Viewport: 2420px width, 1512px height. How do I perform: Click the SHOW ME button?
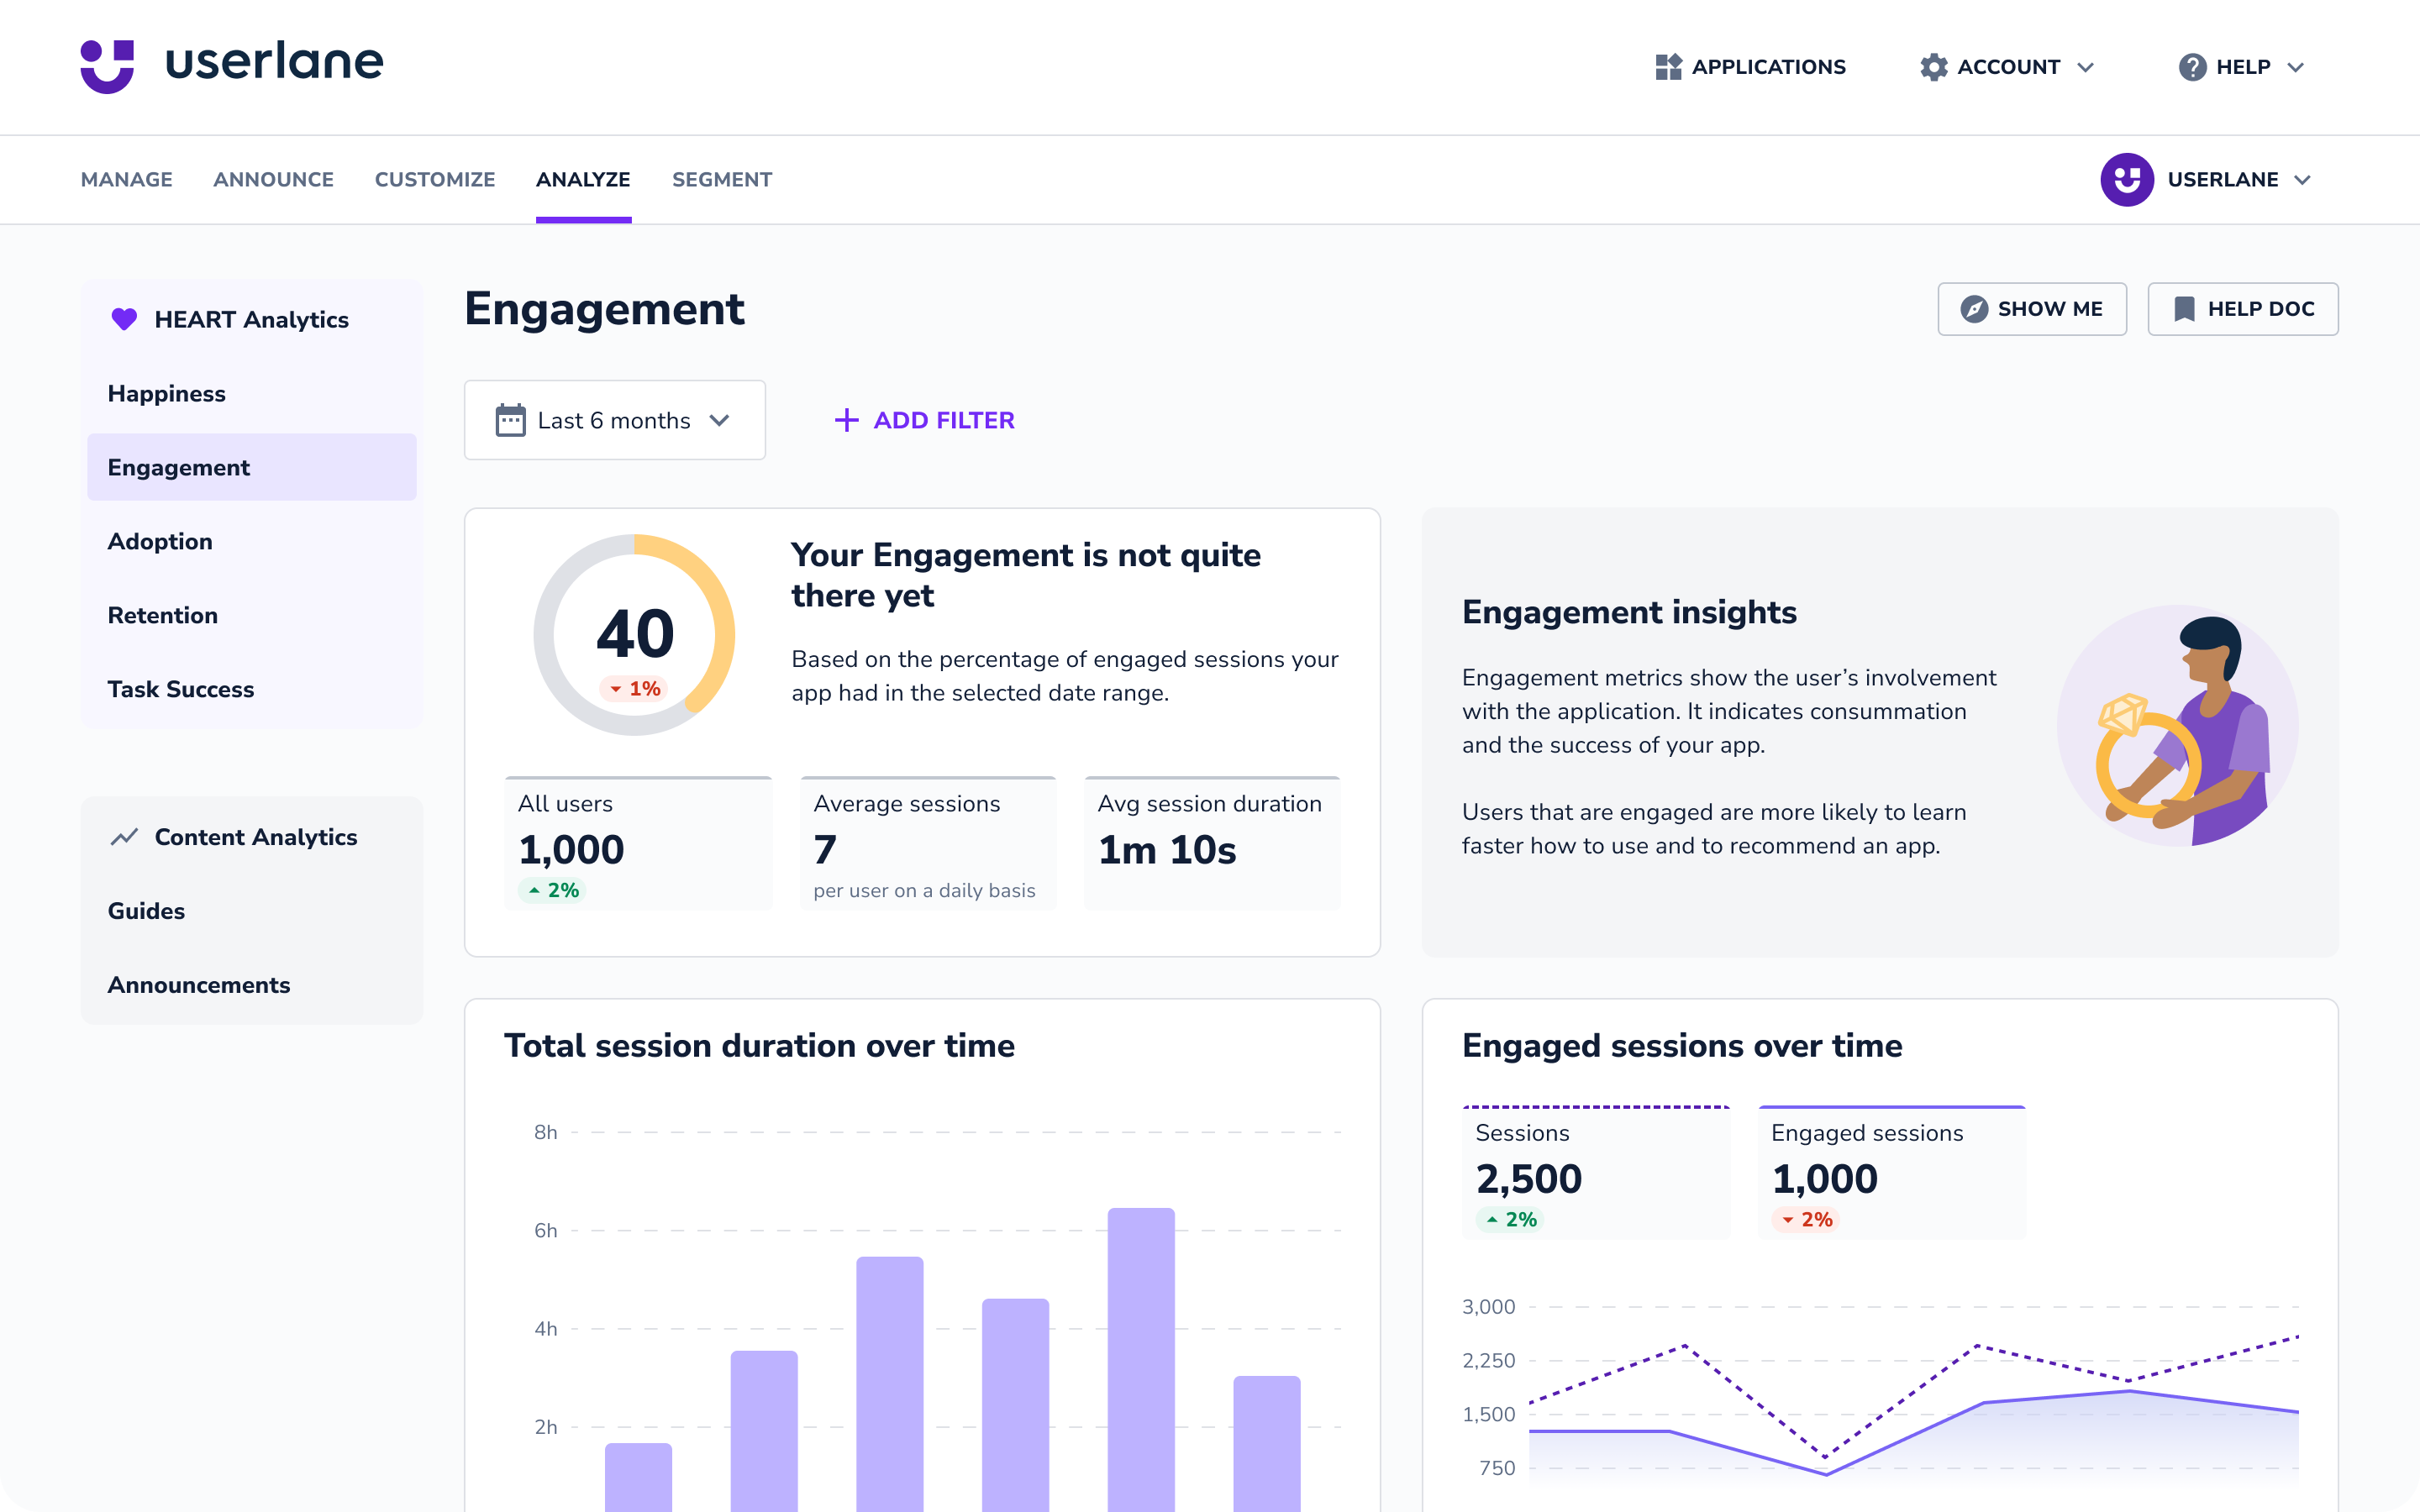(2033, 308)
